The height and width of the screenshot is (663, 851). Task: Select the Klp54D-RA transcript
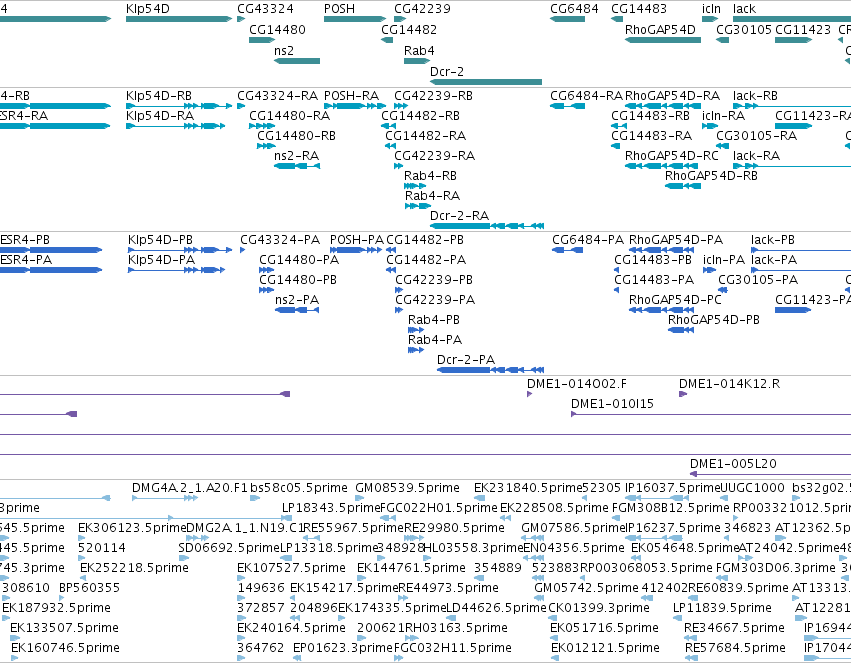coord(175,126)
